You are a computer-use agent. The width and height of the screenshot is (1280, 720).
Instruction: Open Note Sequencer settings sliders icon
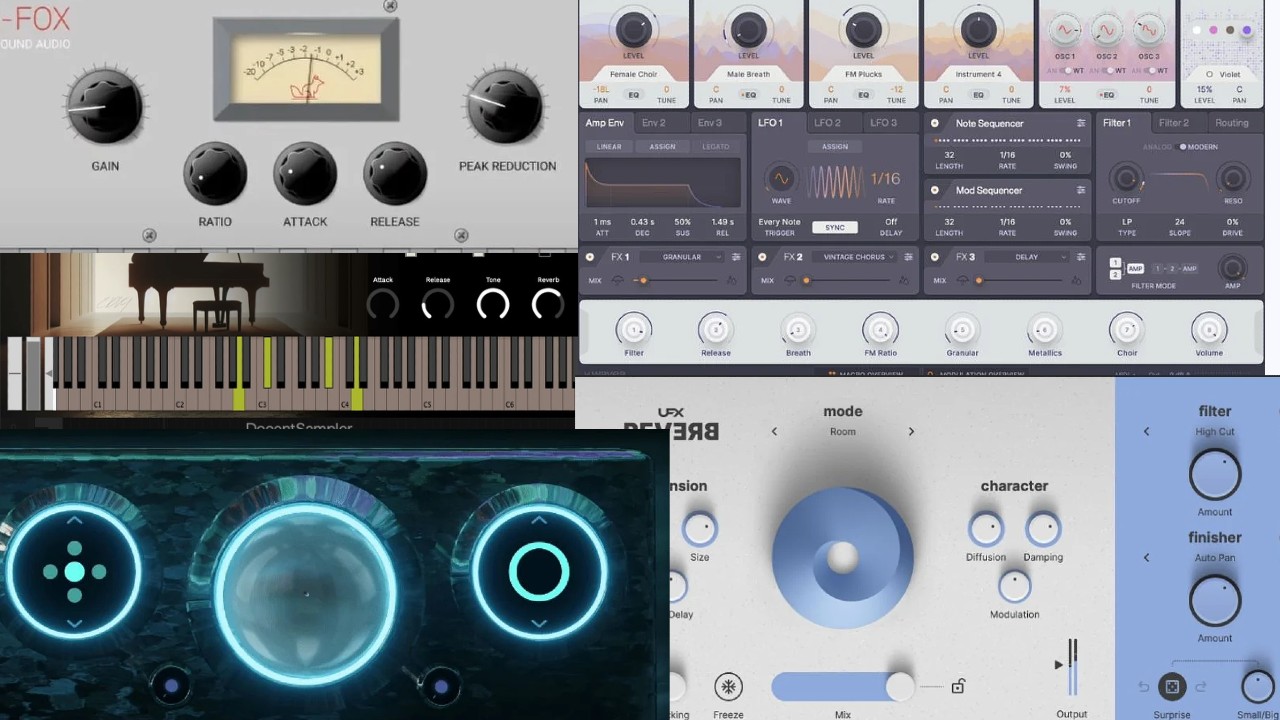pyautogui.click(x=1081, y=123)
